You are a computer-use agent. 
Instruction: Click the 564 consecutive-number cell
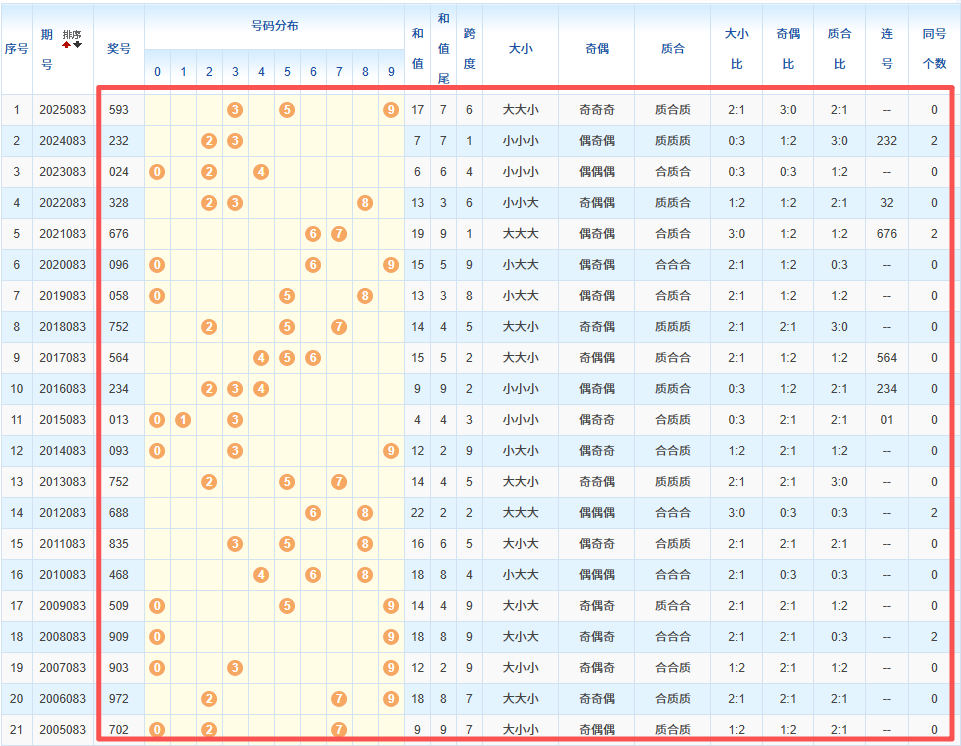[886, 357]
